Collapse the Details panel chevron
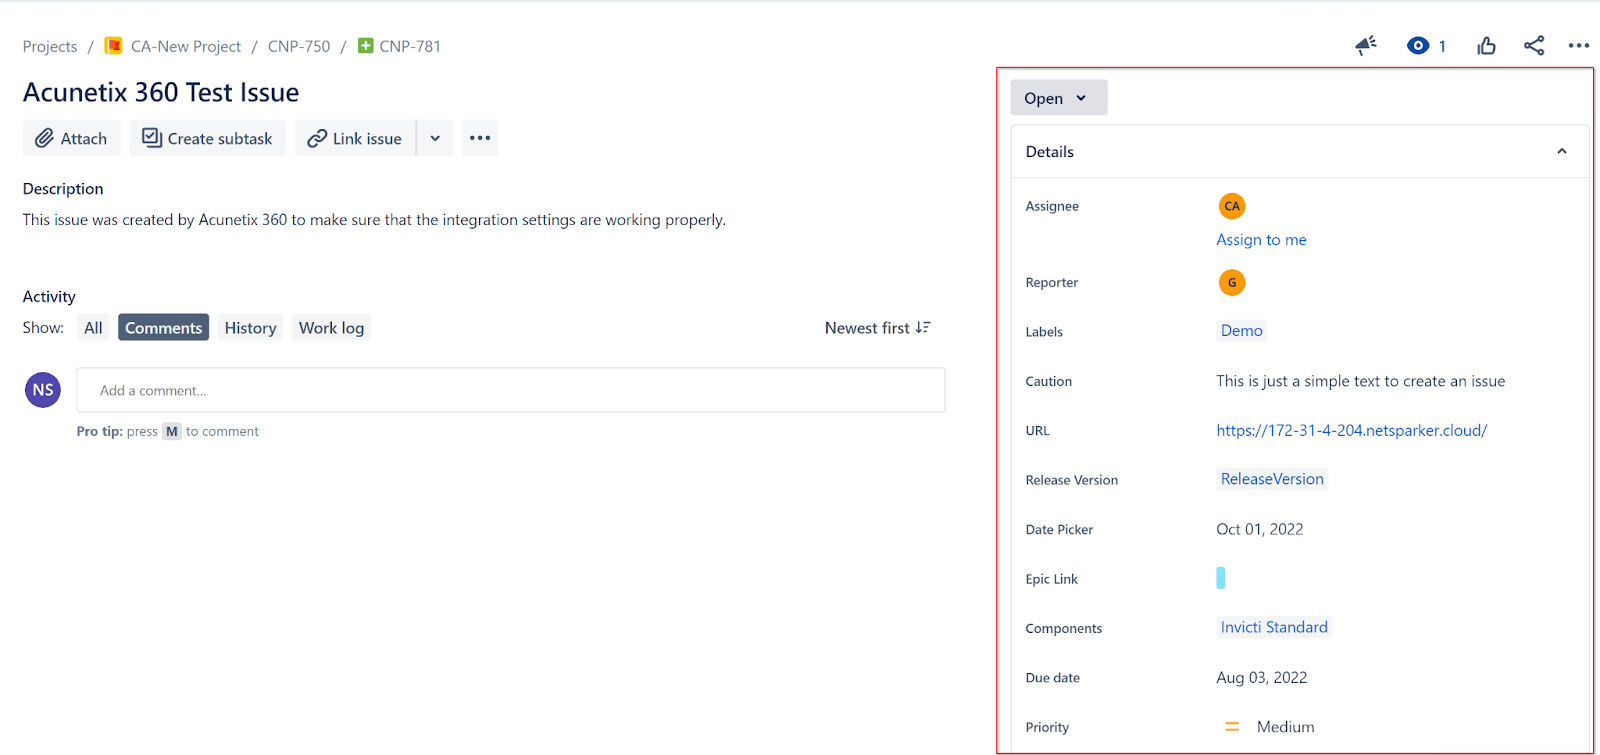The image size is (1600, 755). pyautogui.click(x=1562, y=152)
